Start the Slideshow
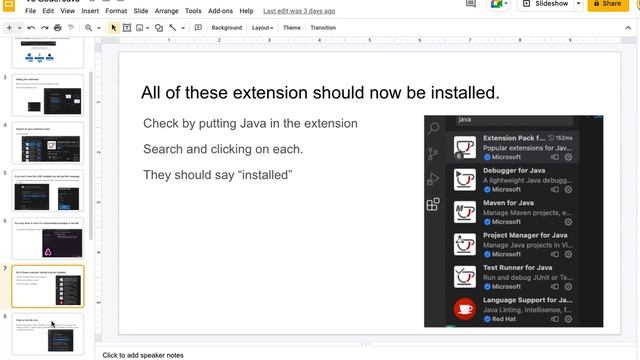This screenshot has width=640, height=360. coord(546,4)
